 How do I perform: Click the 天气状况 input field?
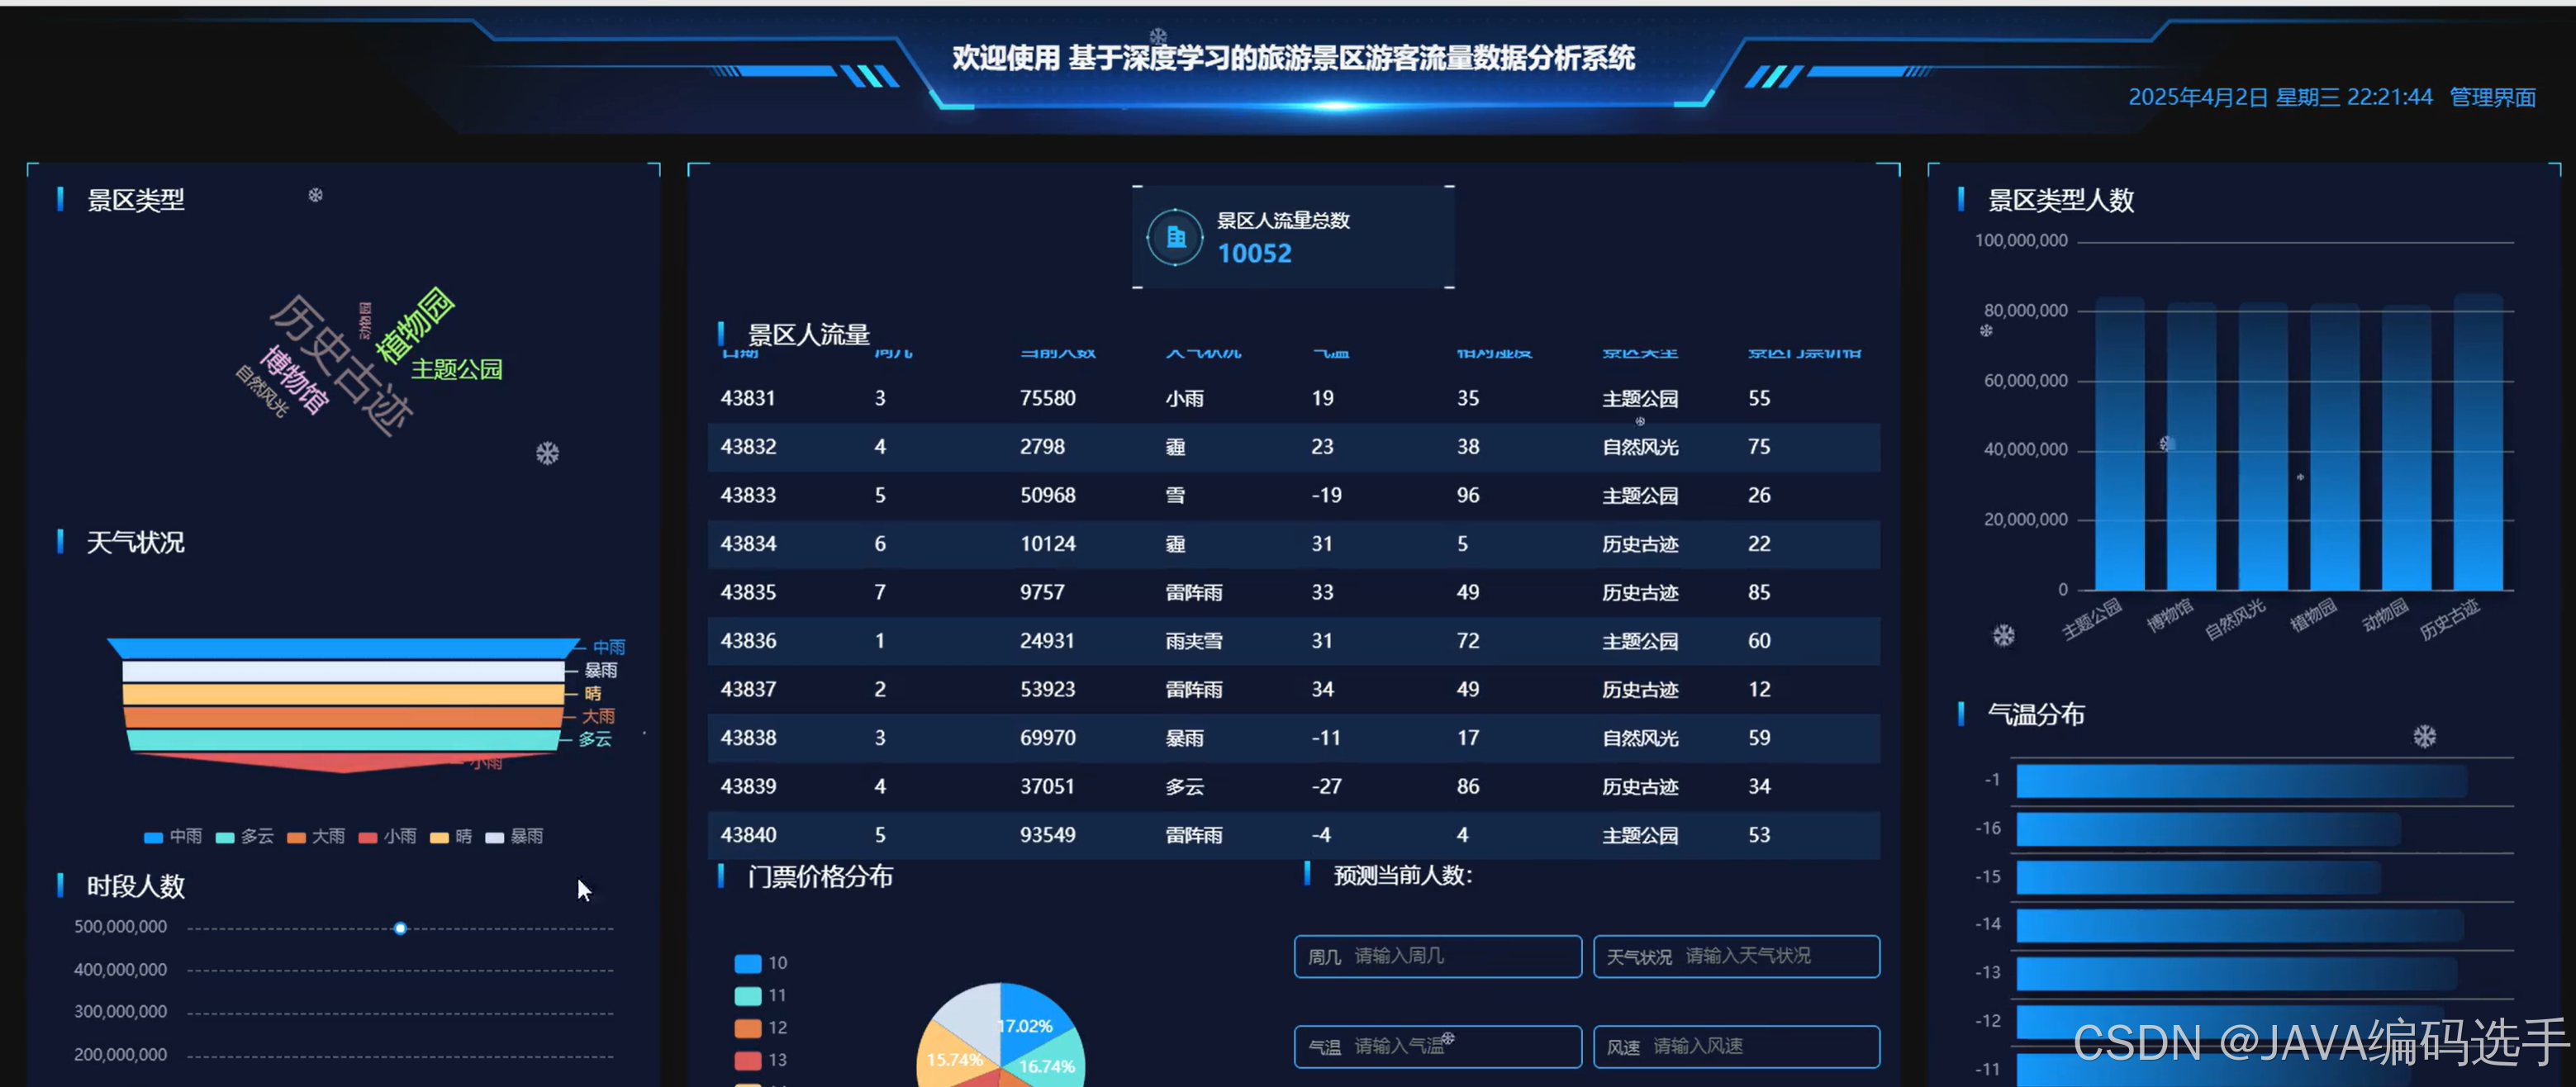point(1736,956)
